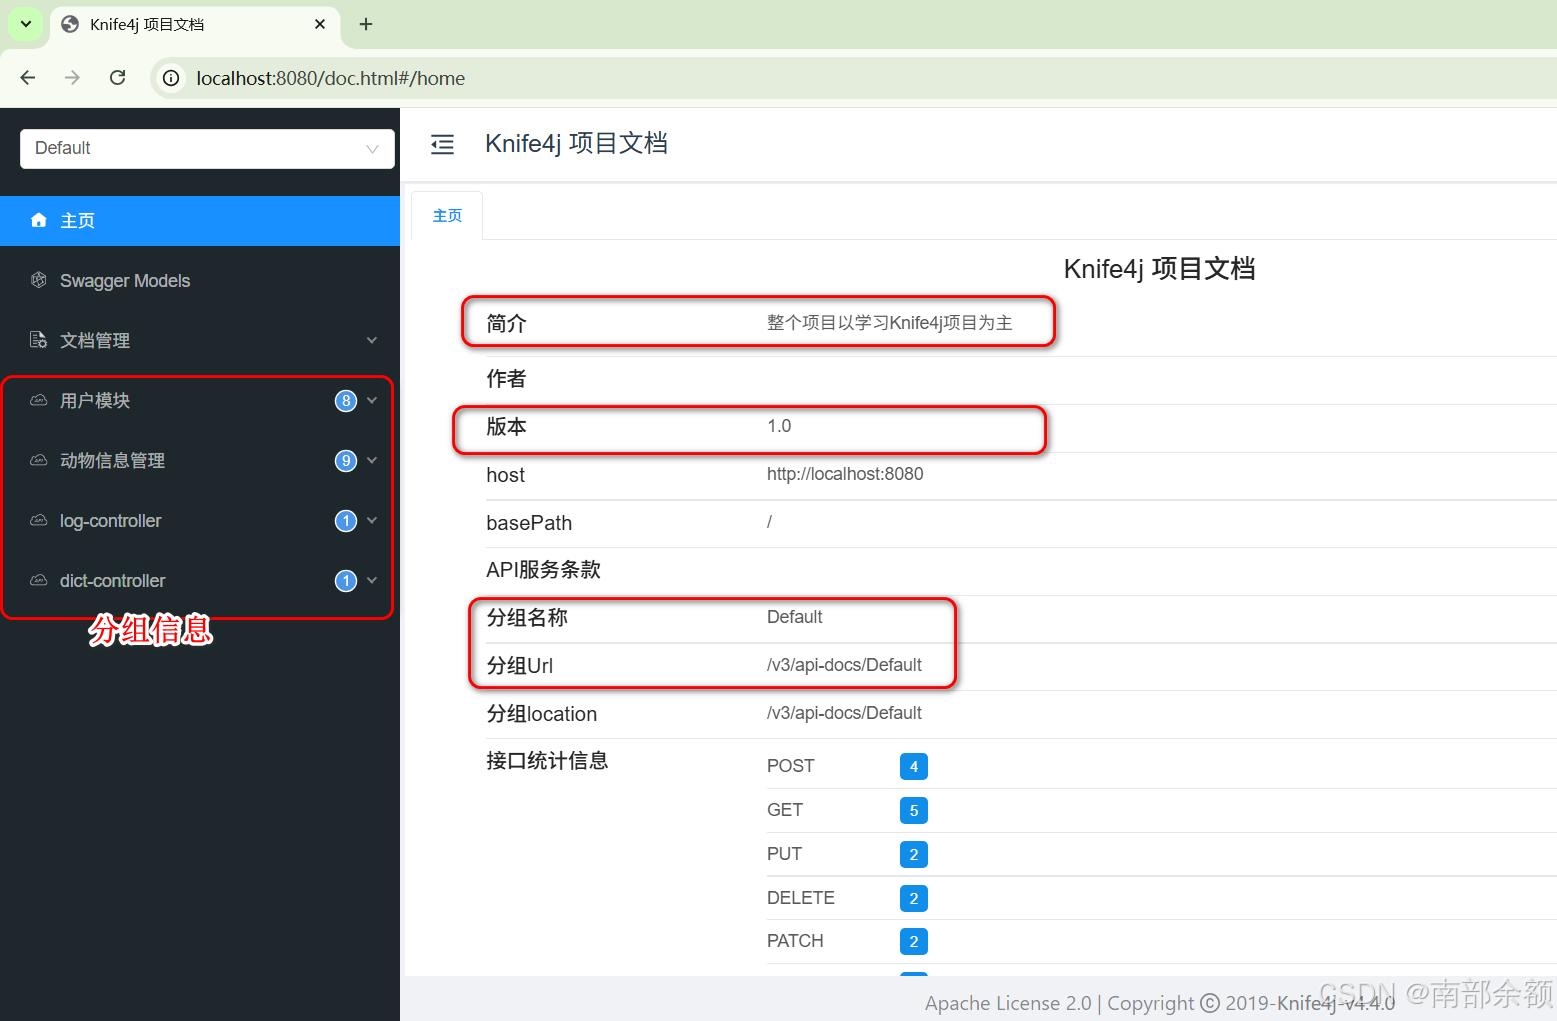
Task: Click the cloud icon beside dict-controller
Action: (x=39, y=580)
